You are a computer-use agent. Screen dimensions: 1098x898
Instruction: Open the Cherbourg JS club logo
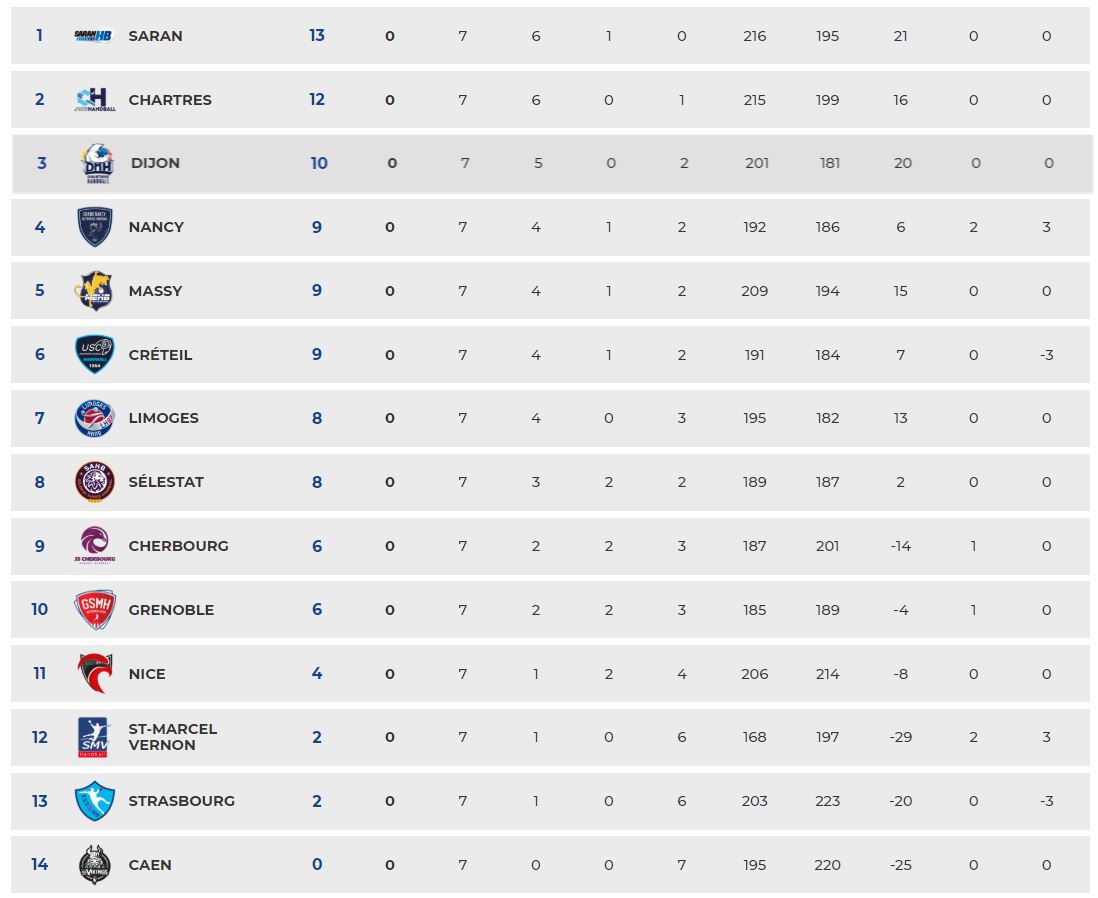95,545
